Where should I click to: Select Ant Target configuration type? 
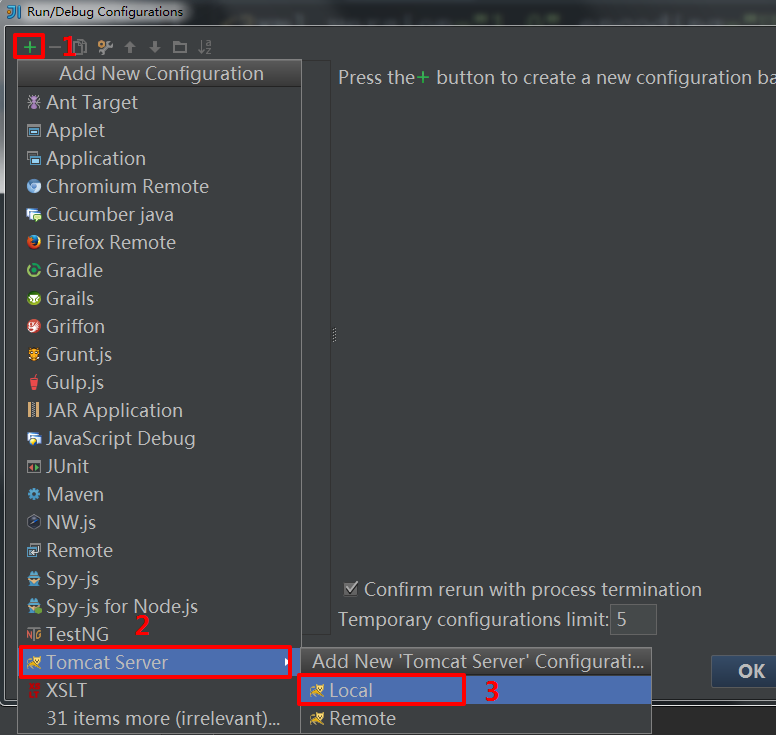point(159,102)
